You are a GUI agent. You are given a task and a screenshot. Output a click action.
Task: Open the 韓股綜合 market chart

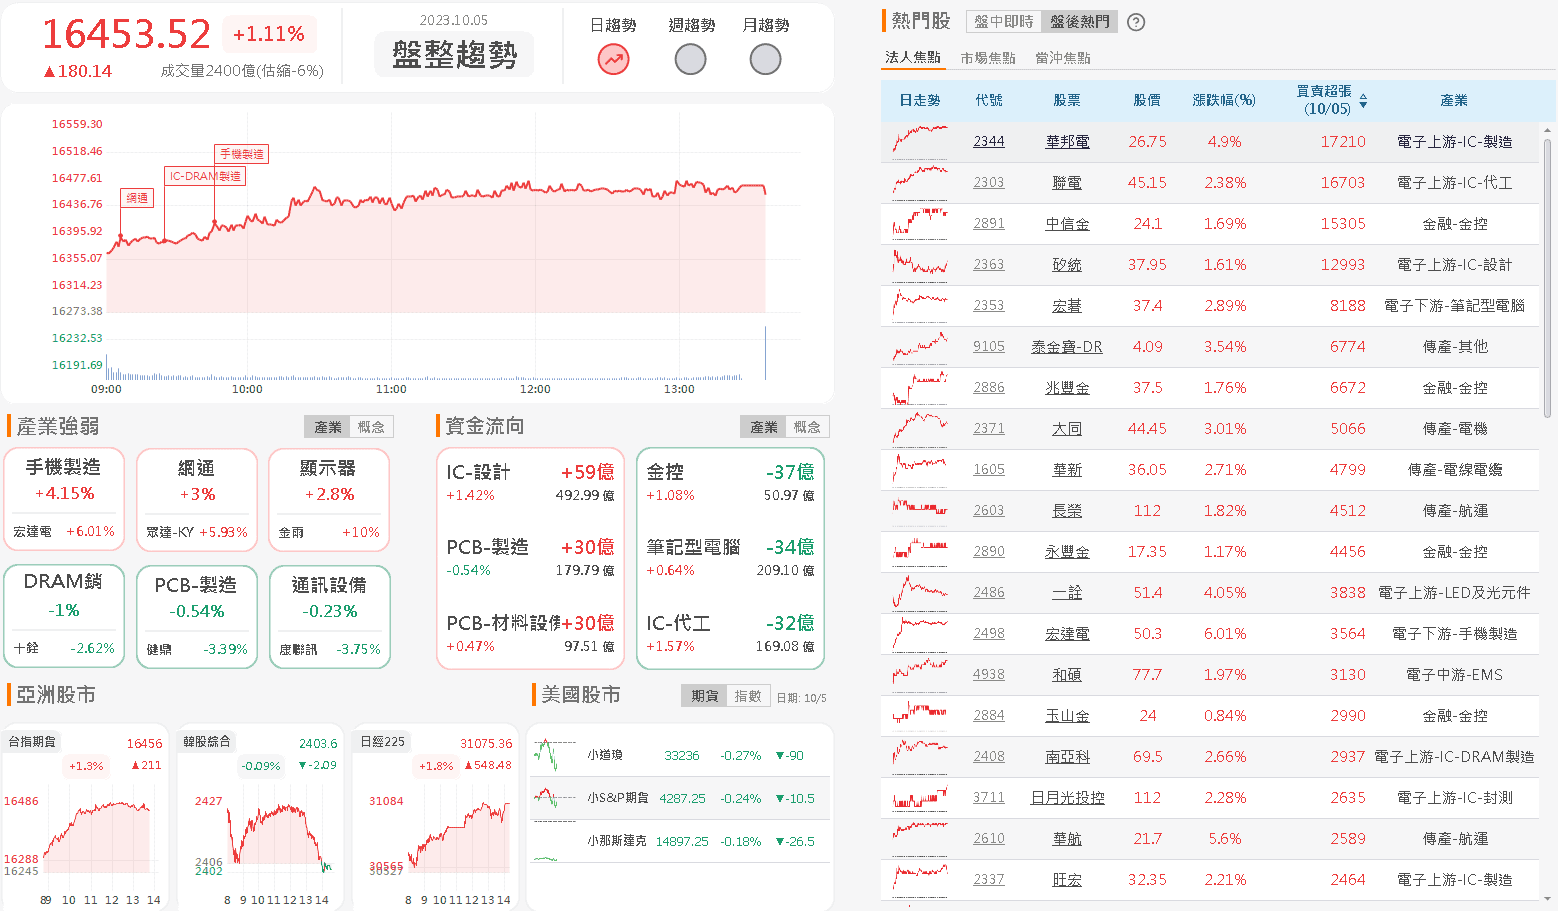click(260, 817)
